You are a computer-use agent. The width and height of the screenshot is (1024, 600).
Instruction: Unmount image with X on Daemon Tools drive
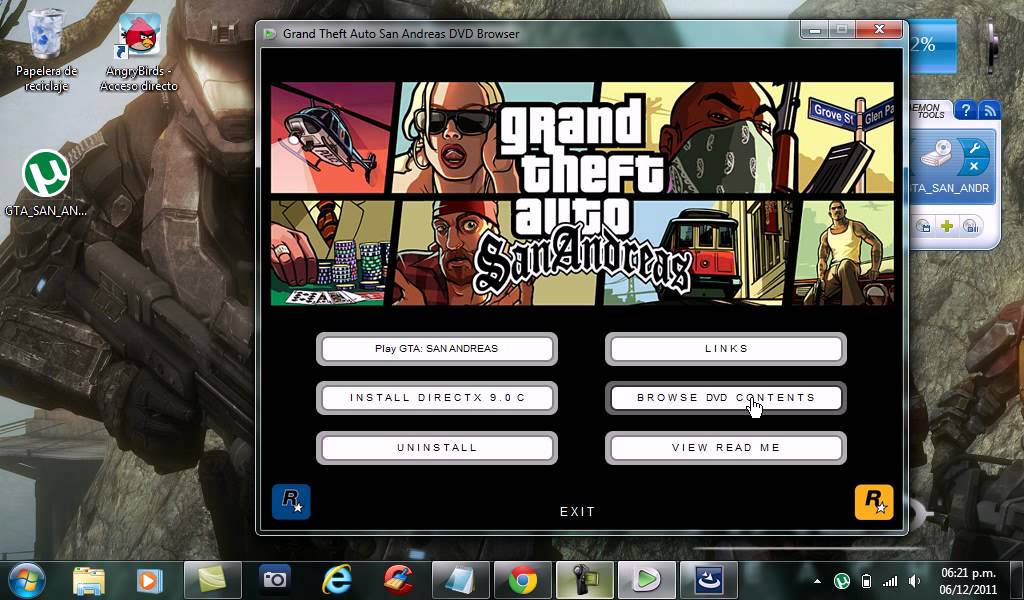coord(974,167)
